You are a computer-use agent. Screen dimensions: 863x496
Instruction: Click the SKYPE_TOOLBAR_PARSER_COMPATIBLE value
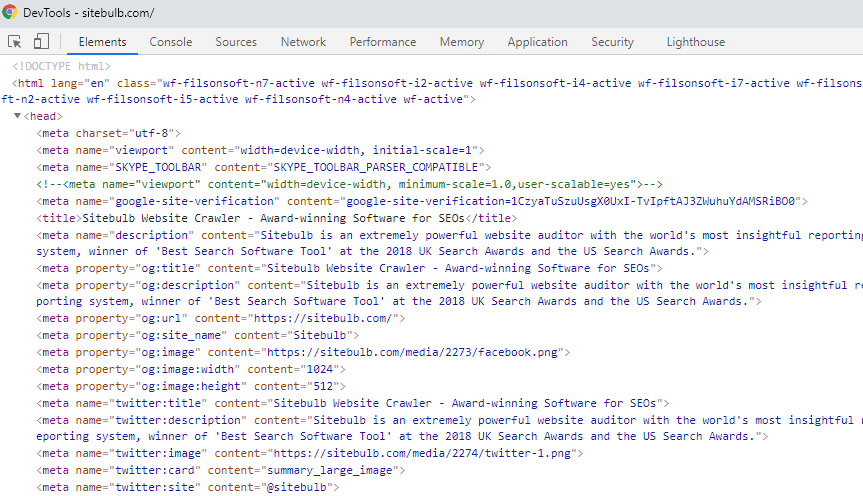coord(376,167)
